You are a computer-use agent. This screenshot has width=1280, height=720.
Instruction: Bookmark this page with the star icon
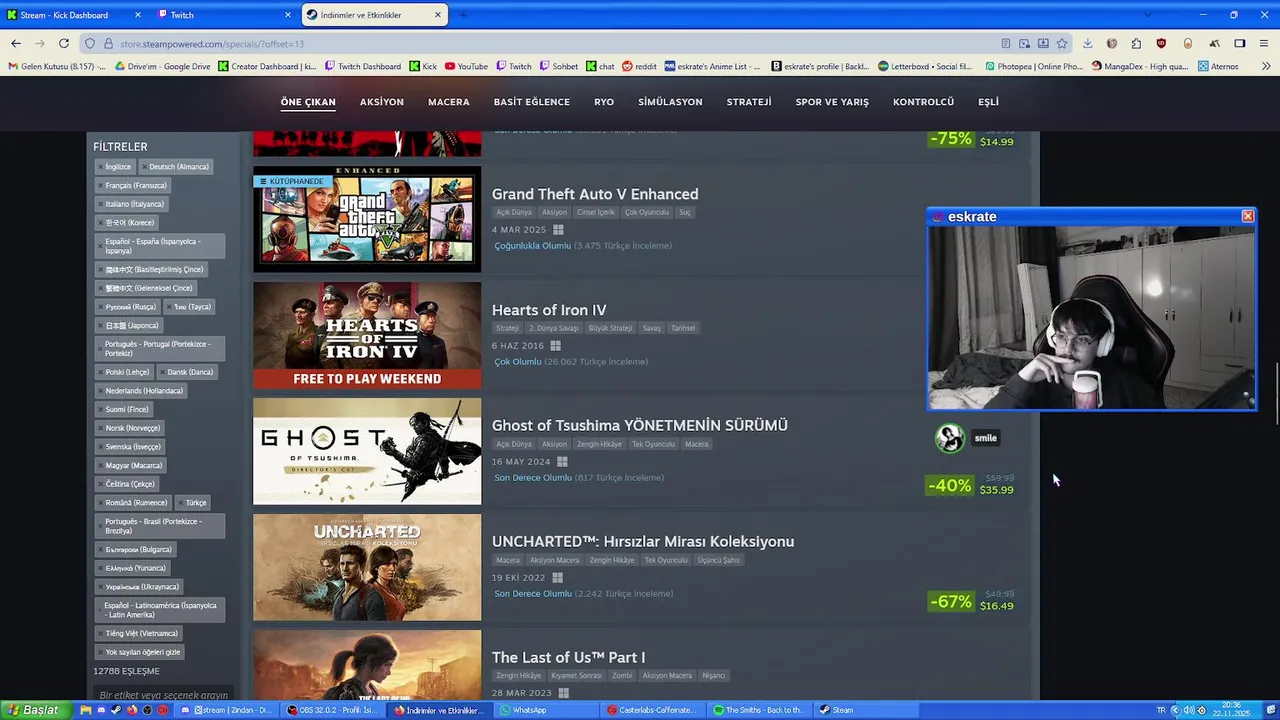pyautogui.click(x=1062, y=43)
